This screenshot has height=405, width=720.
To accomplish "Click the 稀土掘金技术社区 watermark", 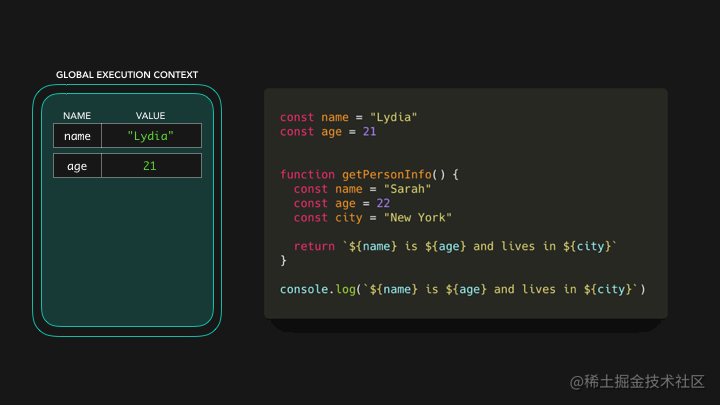I will coord(637,382).
